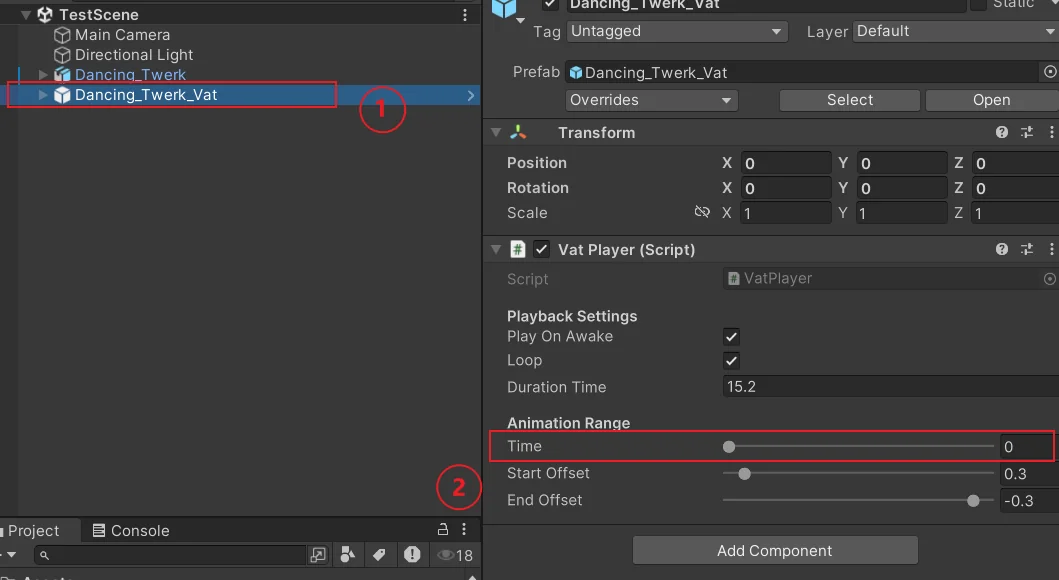This screenshot has height=580, width=1059.
Task: Edit Rotation X field
Action: (786, 188)
